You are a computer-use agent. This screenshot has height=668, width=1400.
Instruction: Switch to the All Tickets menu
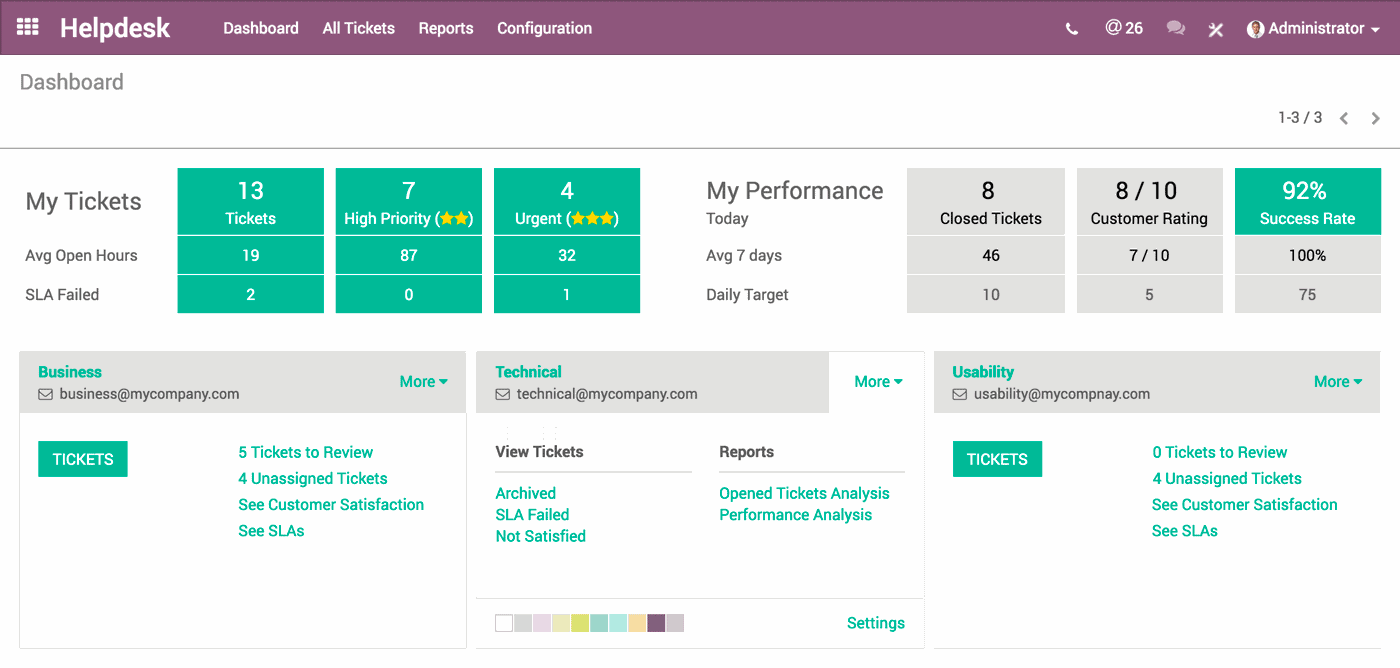(358, 28)
